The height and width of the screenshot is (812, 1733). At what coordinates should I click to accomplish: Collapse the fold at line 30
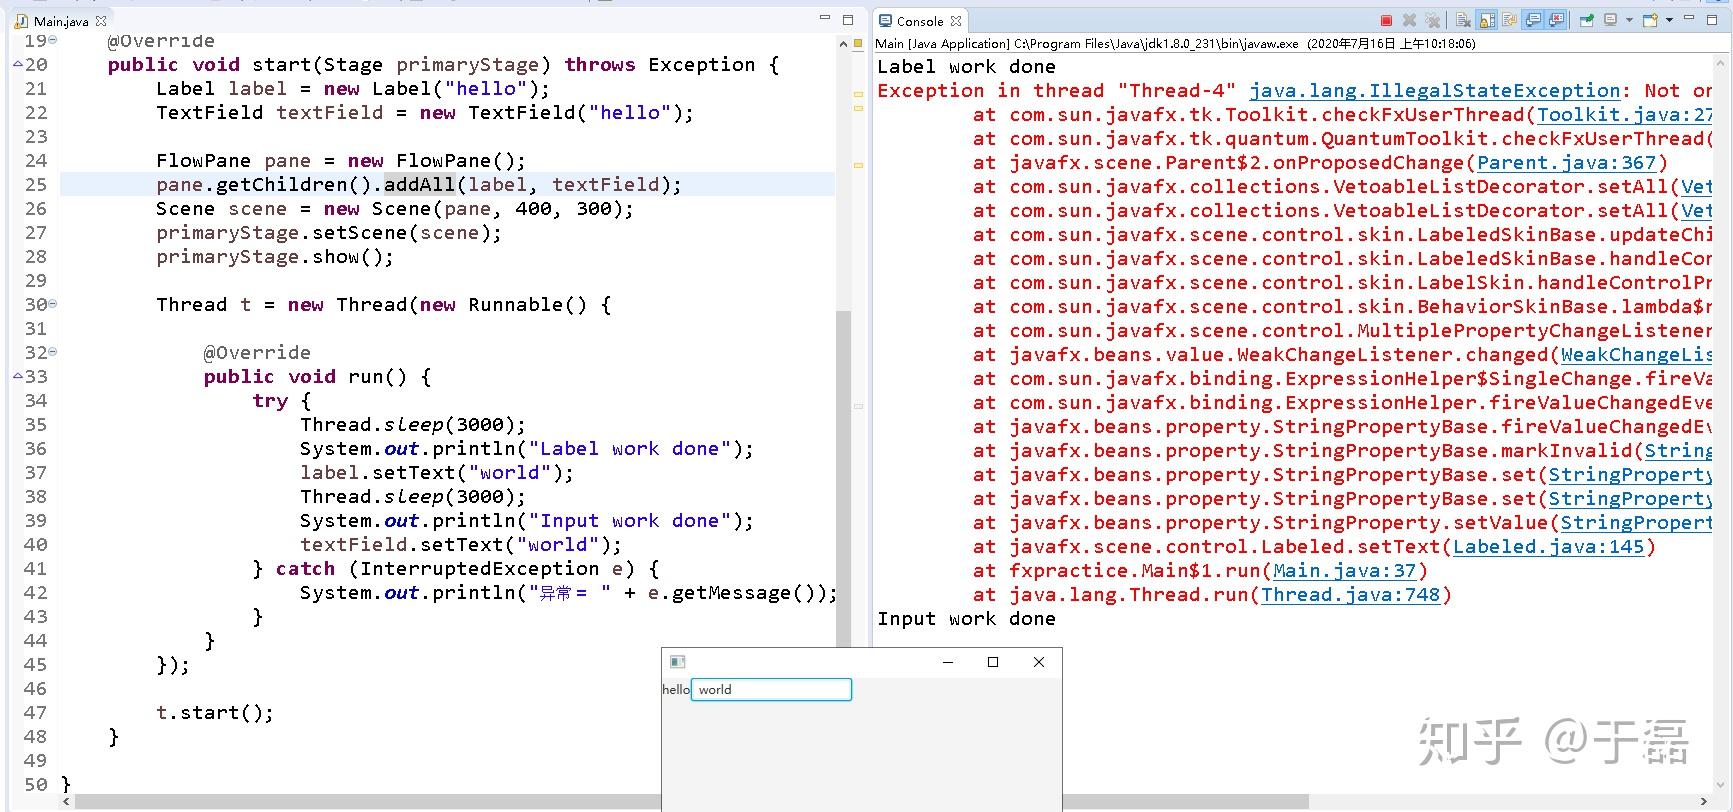point(52,304)
